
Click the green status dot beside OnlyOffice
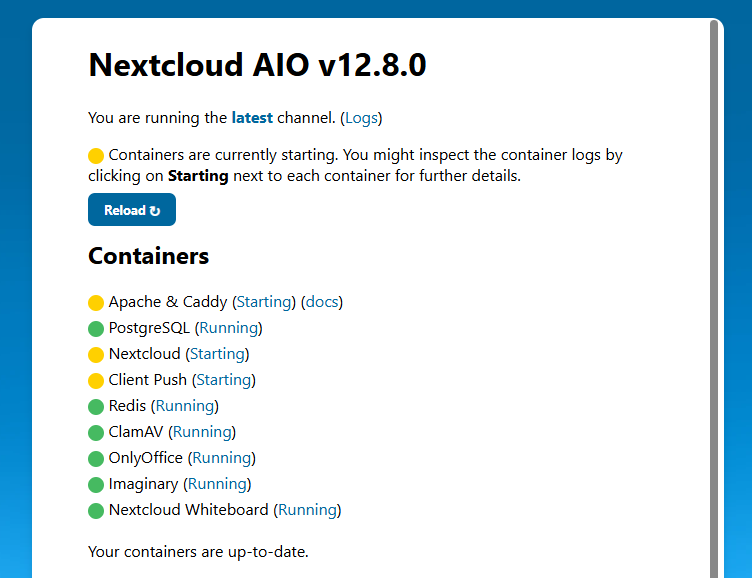pos(96,458)
